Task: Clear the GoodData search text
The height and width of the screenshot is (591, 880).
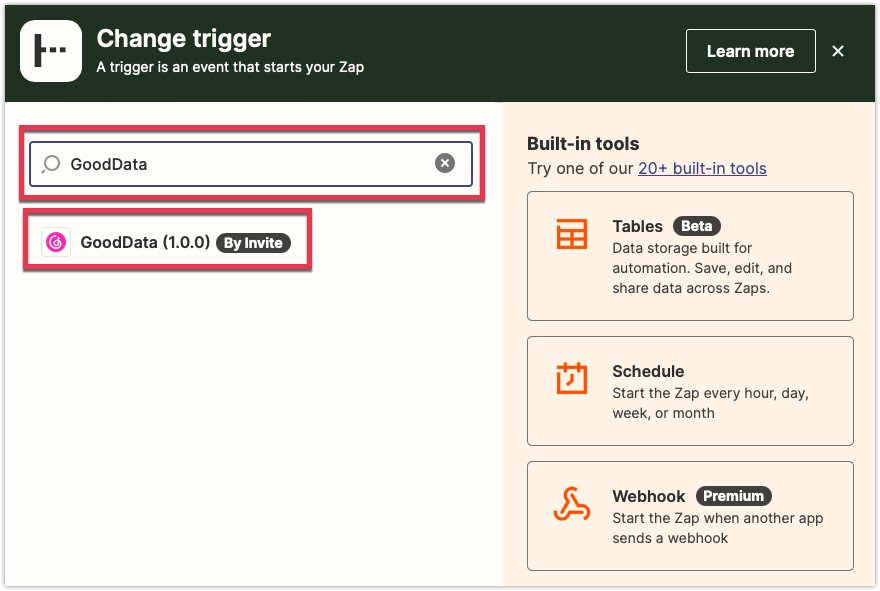Action: click(x=444, y=163)
